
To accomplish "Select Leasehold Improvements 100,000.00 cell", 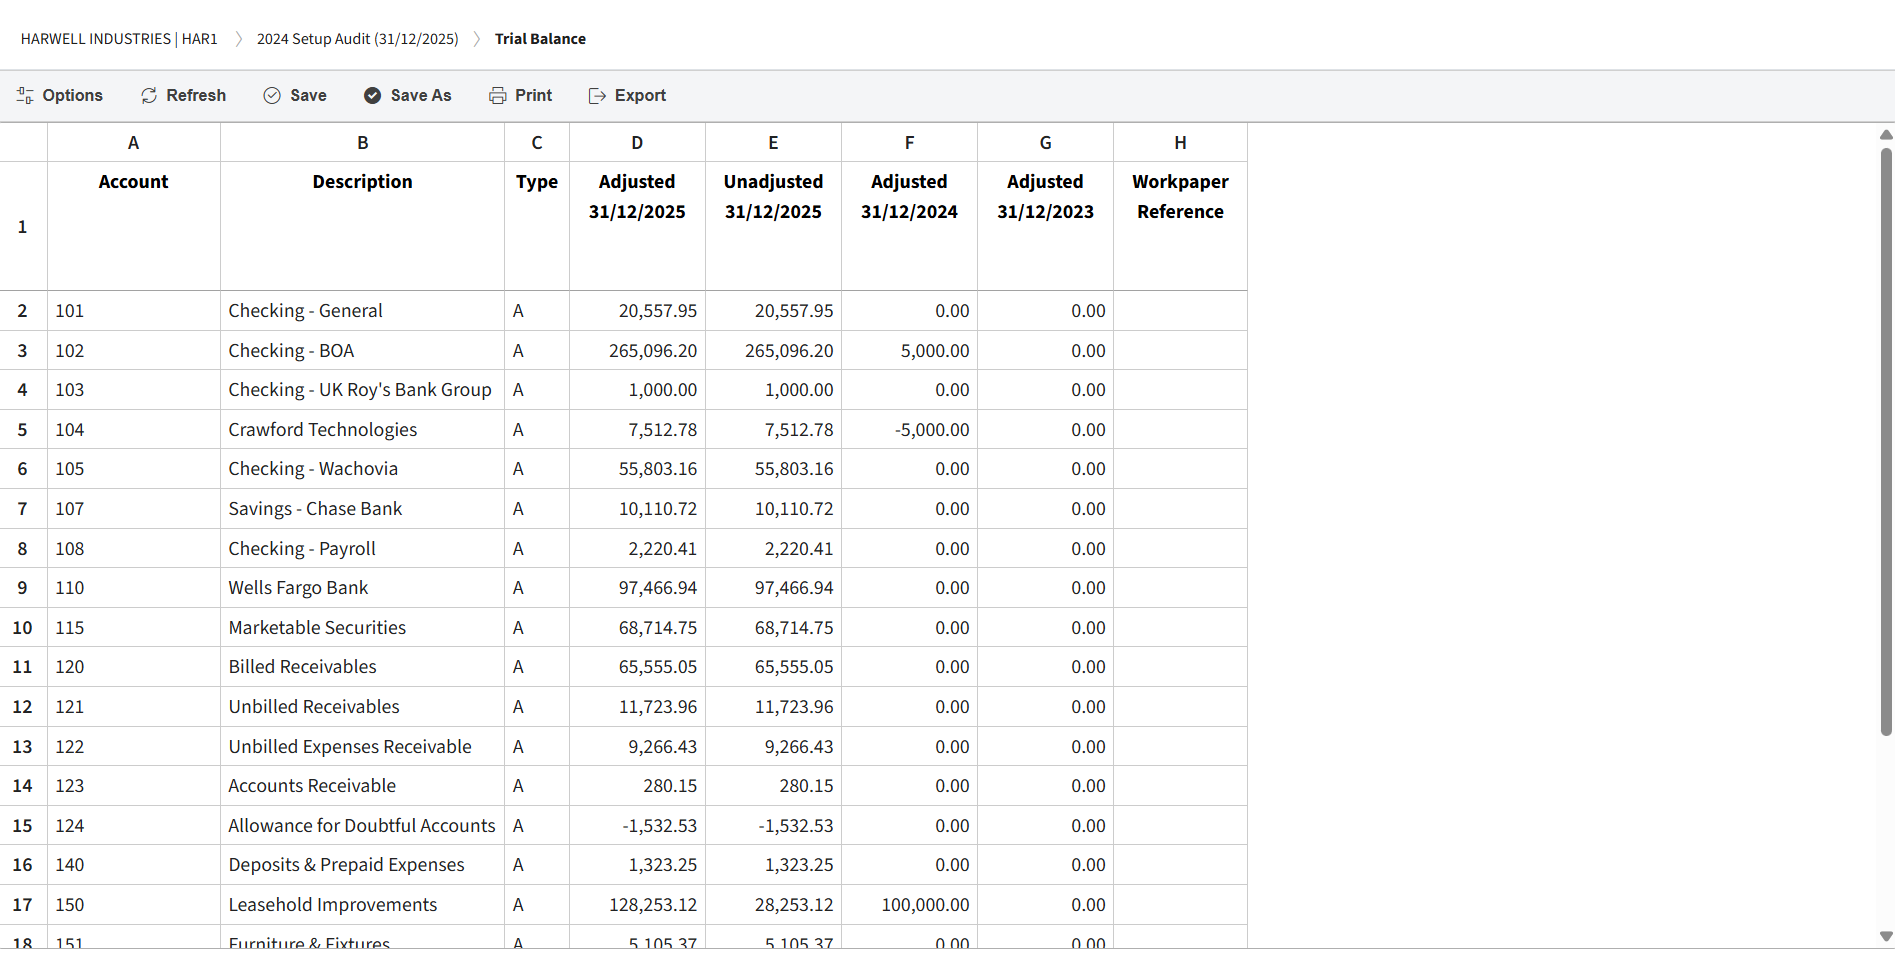I will coord(909,905).
